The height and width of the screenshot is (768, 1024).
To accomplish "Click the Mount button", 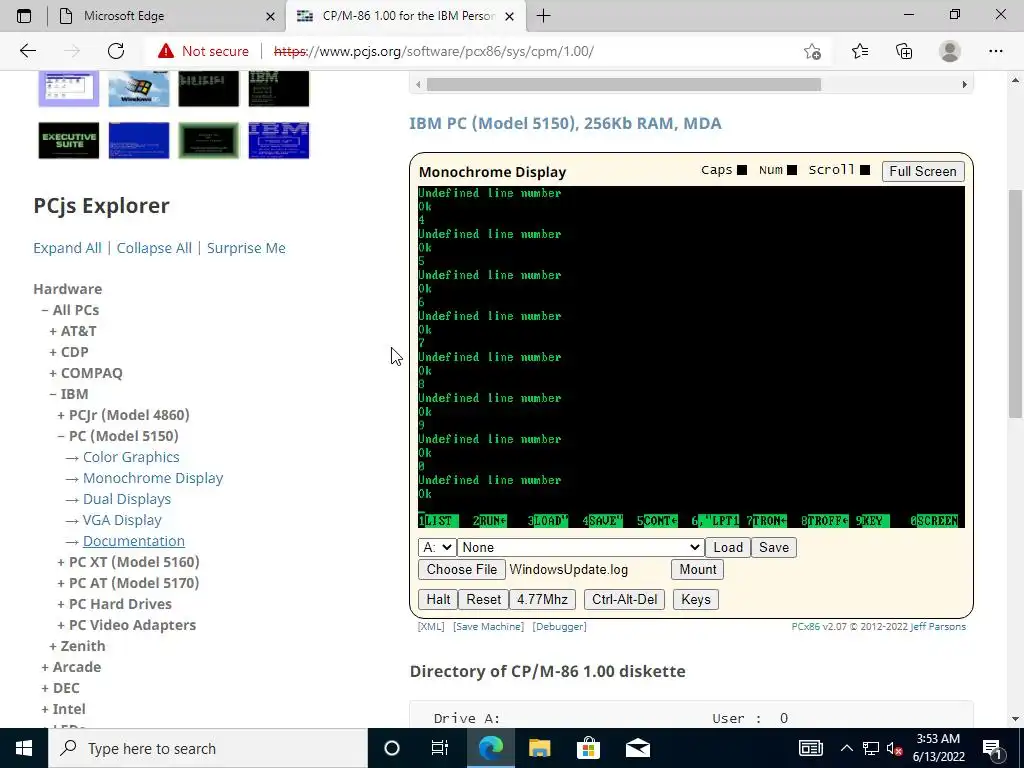I will pos(697,569).
